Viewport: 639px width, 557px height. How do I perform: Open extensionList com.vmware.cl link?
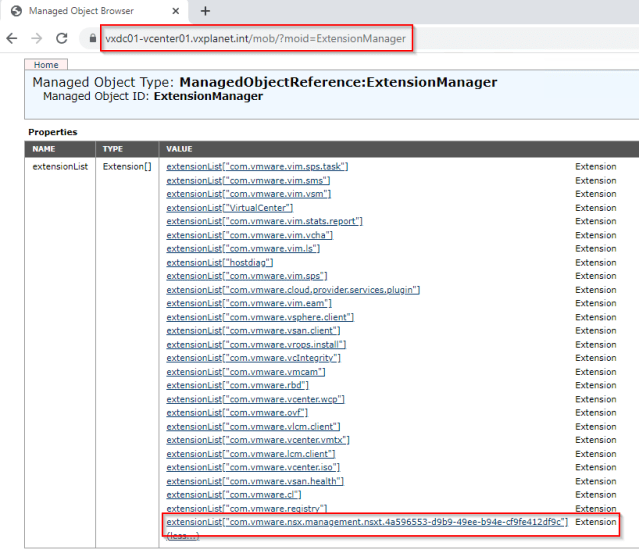point(234,495)
